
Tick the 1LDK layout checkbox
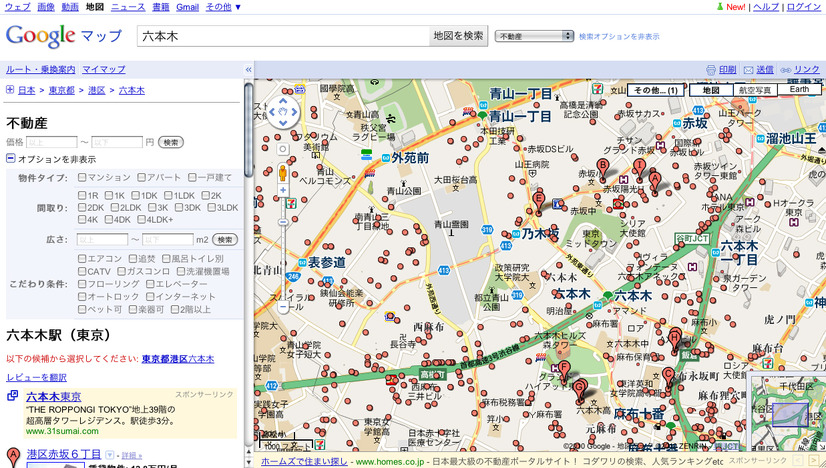pyautogui.click(x=168, y=195)
